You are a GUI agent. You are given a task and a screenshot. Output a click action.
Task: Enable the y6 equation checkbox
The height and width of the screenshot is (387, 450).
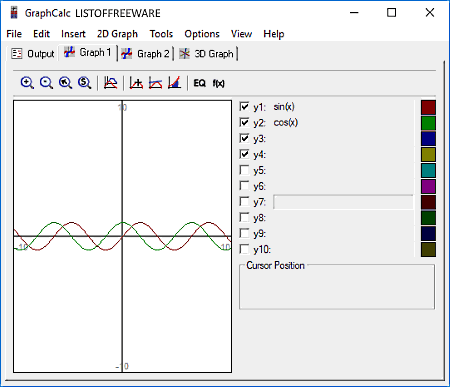click(244, 186)
